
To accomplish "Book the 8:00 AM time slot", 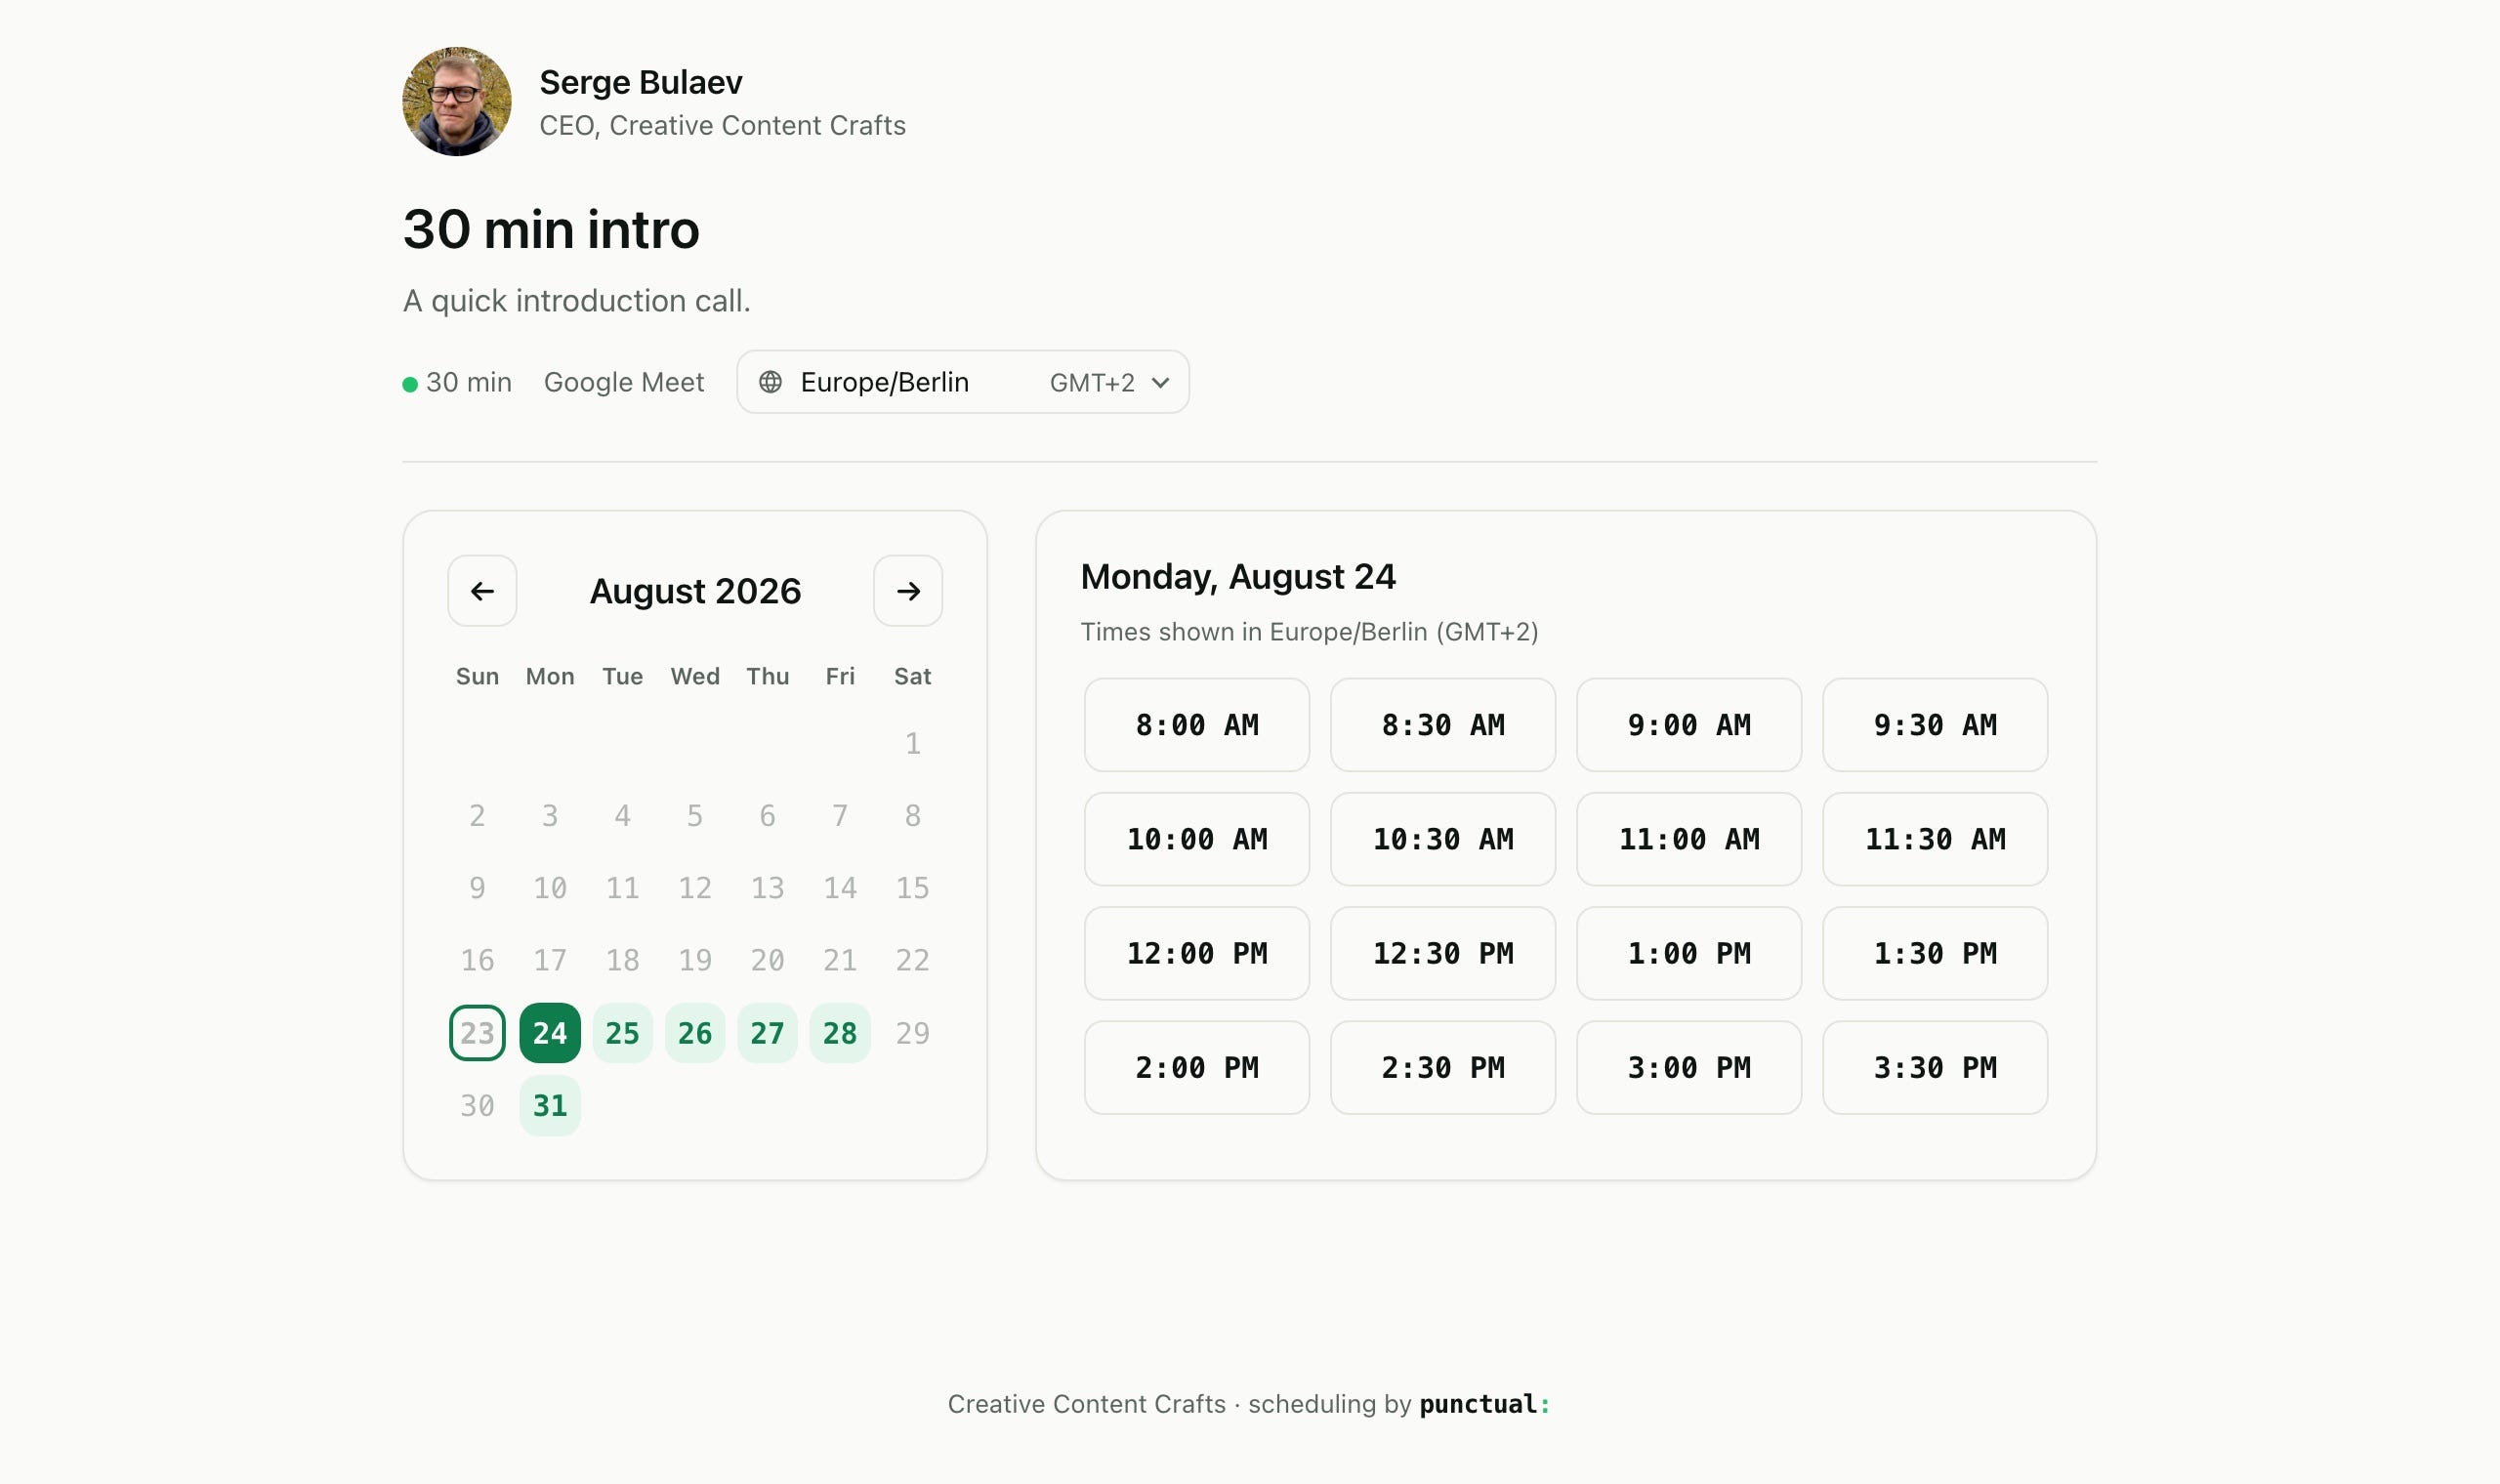I will pyautogui.click(x=1197, y=725).
